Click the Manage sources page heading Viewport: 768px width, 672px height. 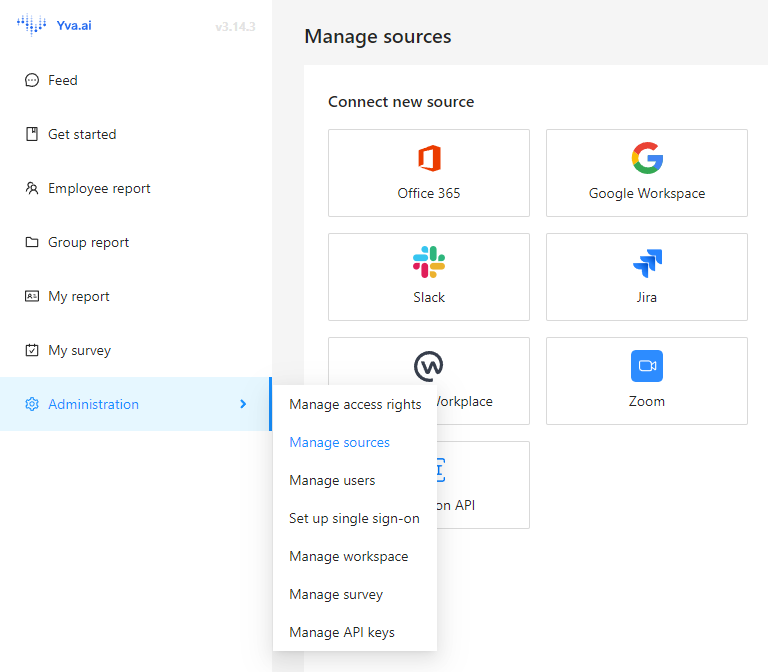[378, 36]
